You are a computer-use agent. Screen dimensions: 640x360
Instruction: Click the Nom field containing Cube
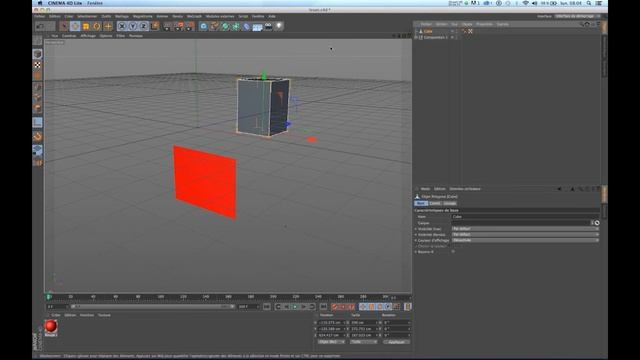525,217
